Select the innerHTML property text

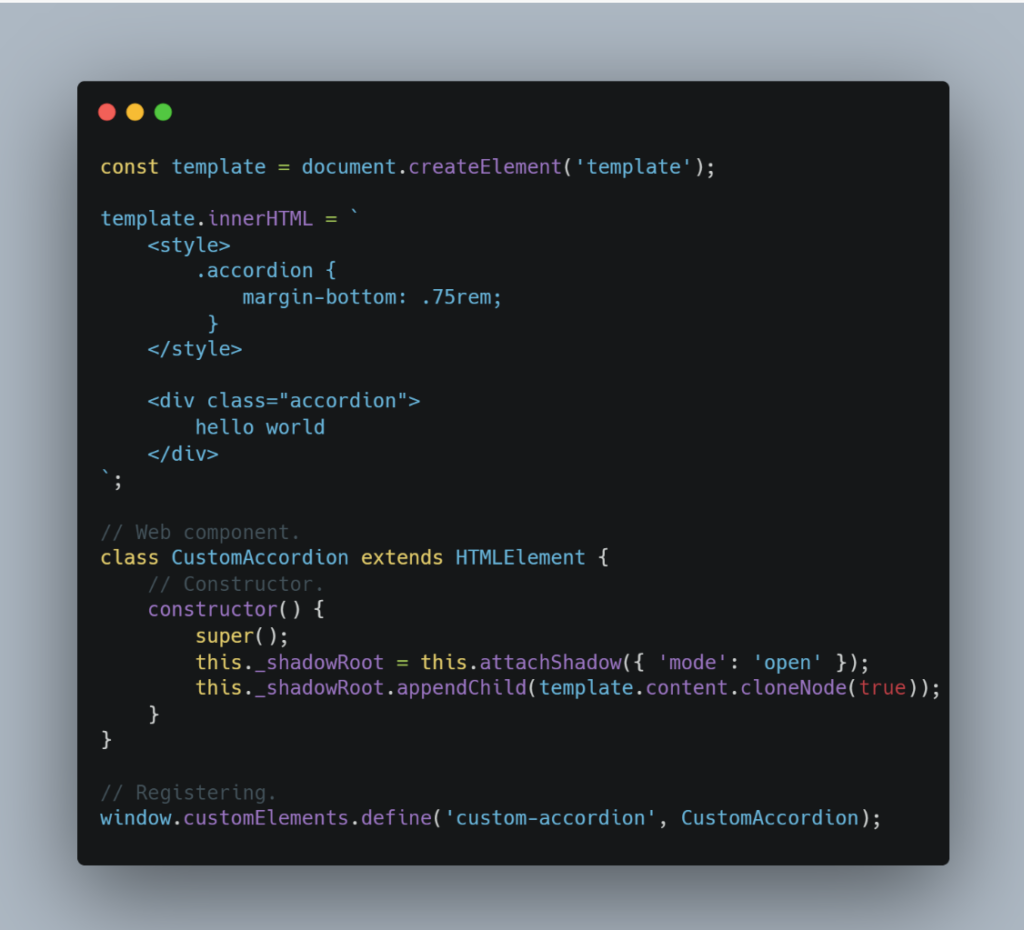tap(261, 219)
